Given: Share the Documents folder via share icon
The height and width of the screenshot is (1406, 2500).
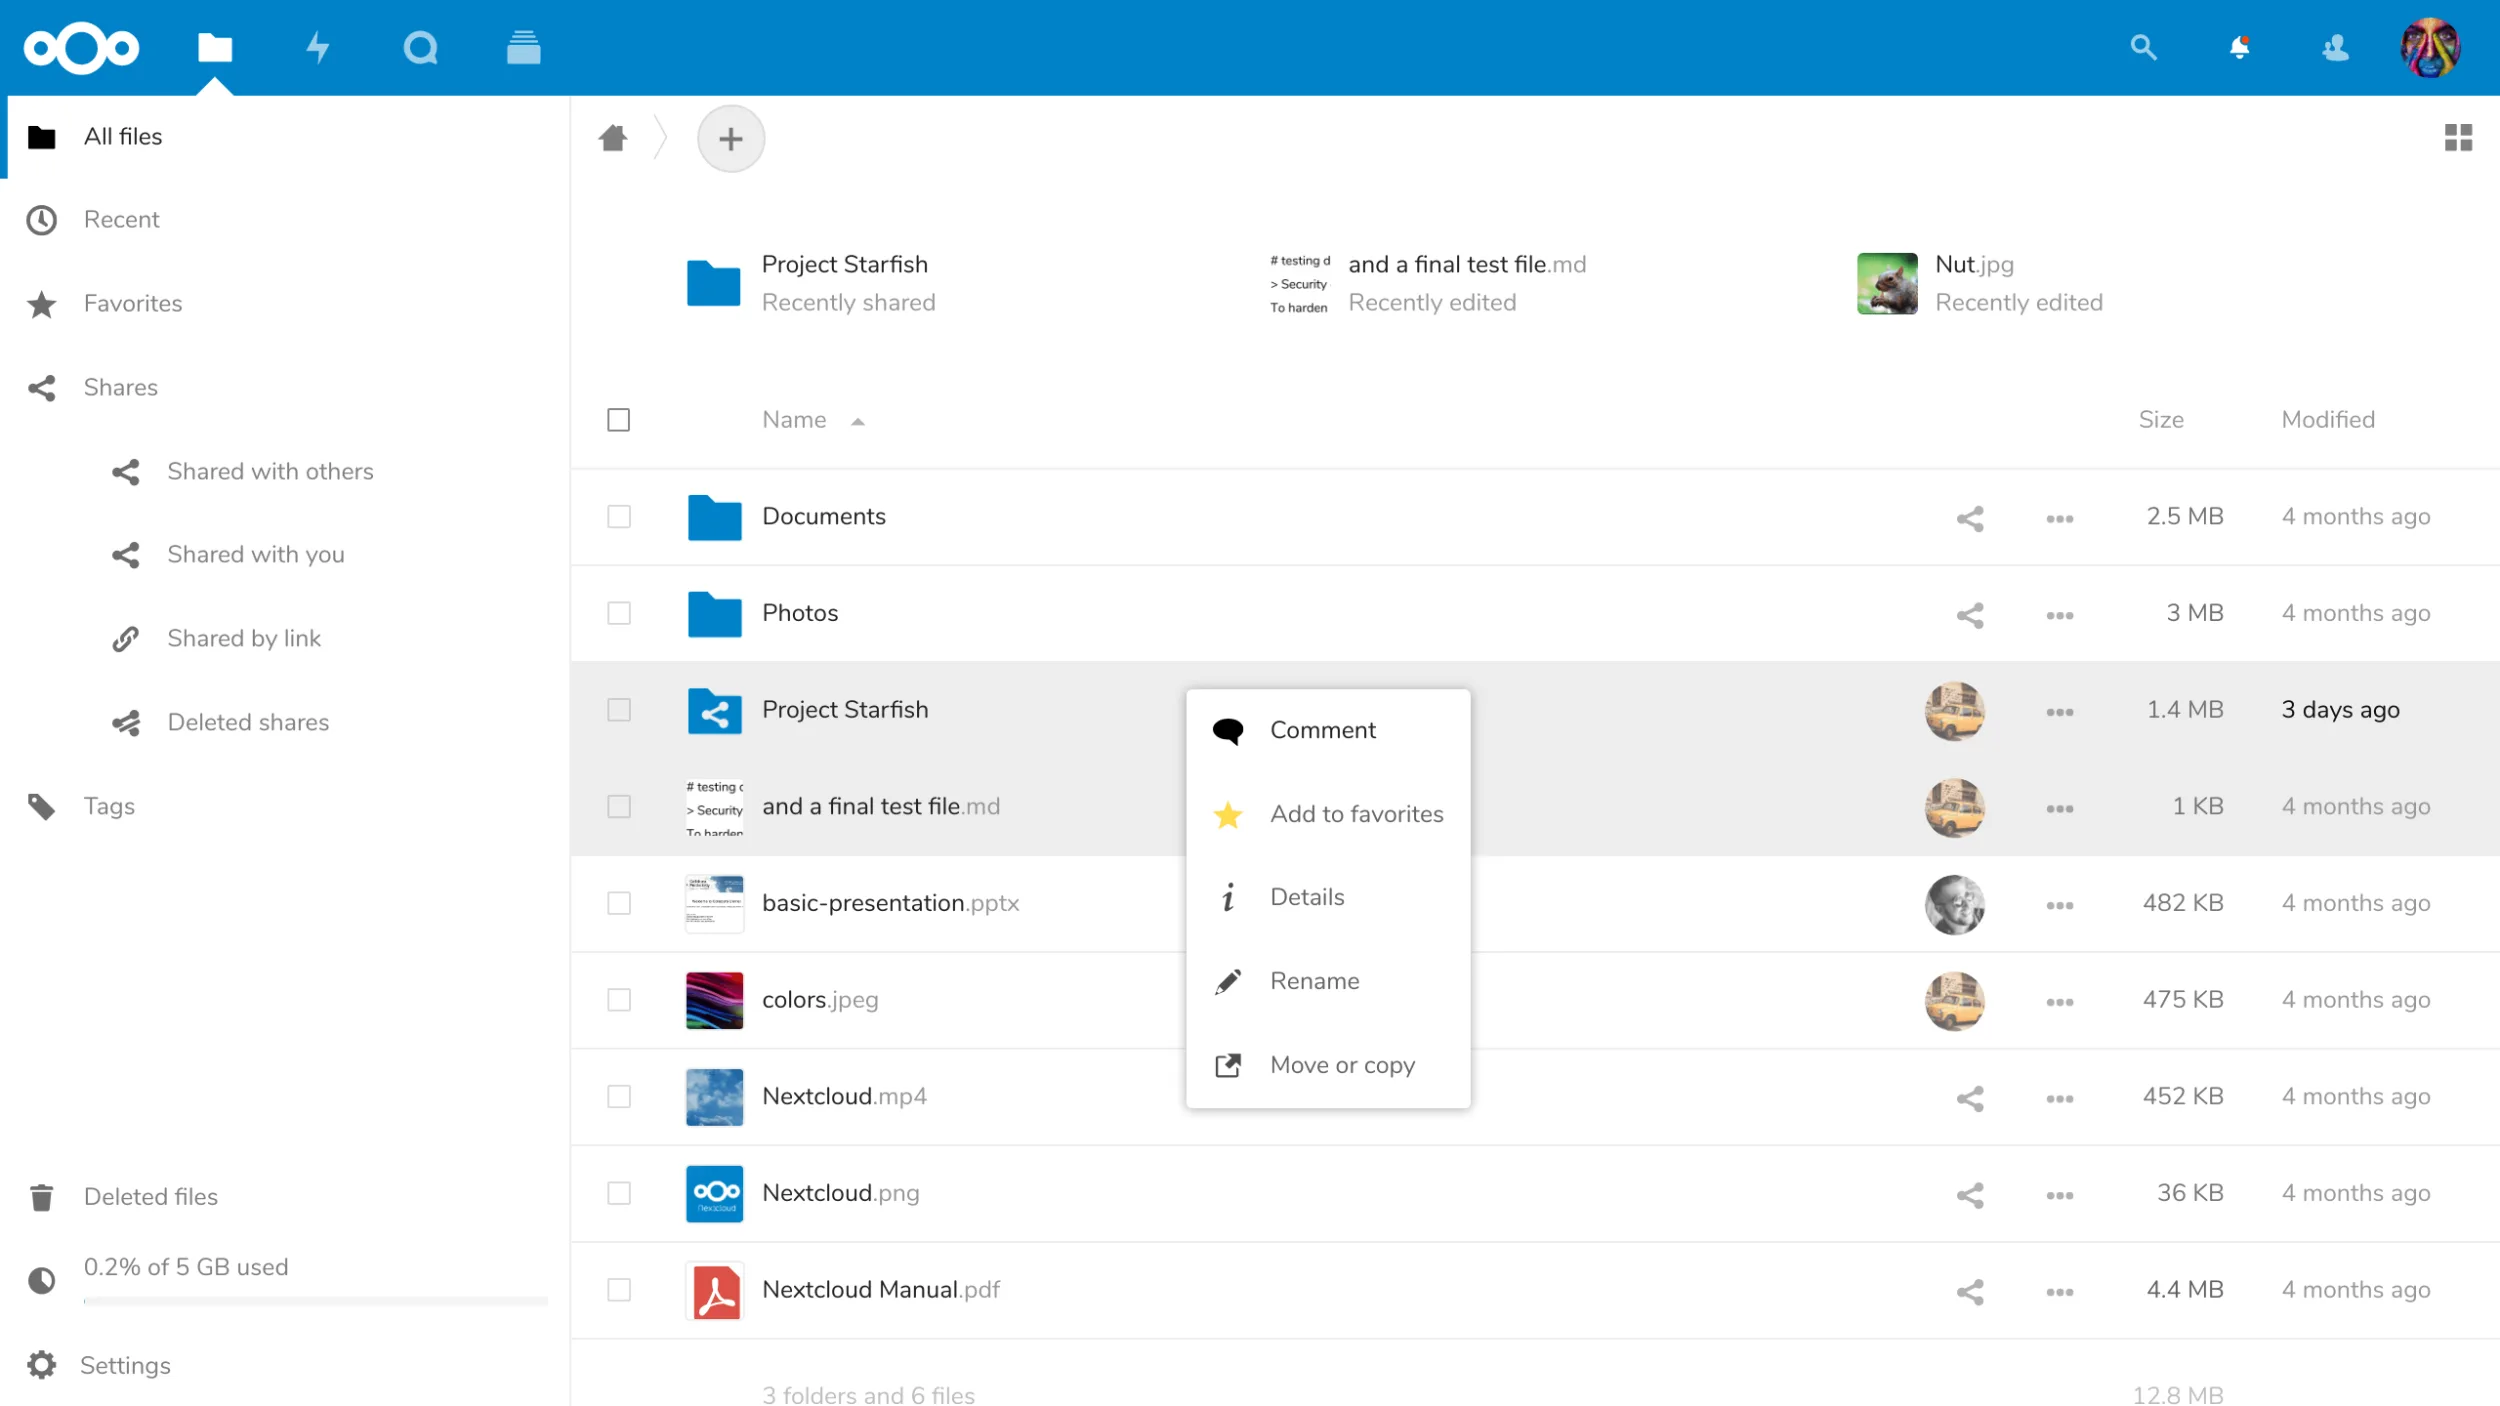Looking at the screenshot, I should (x=1969, y=518).
